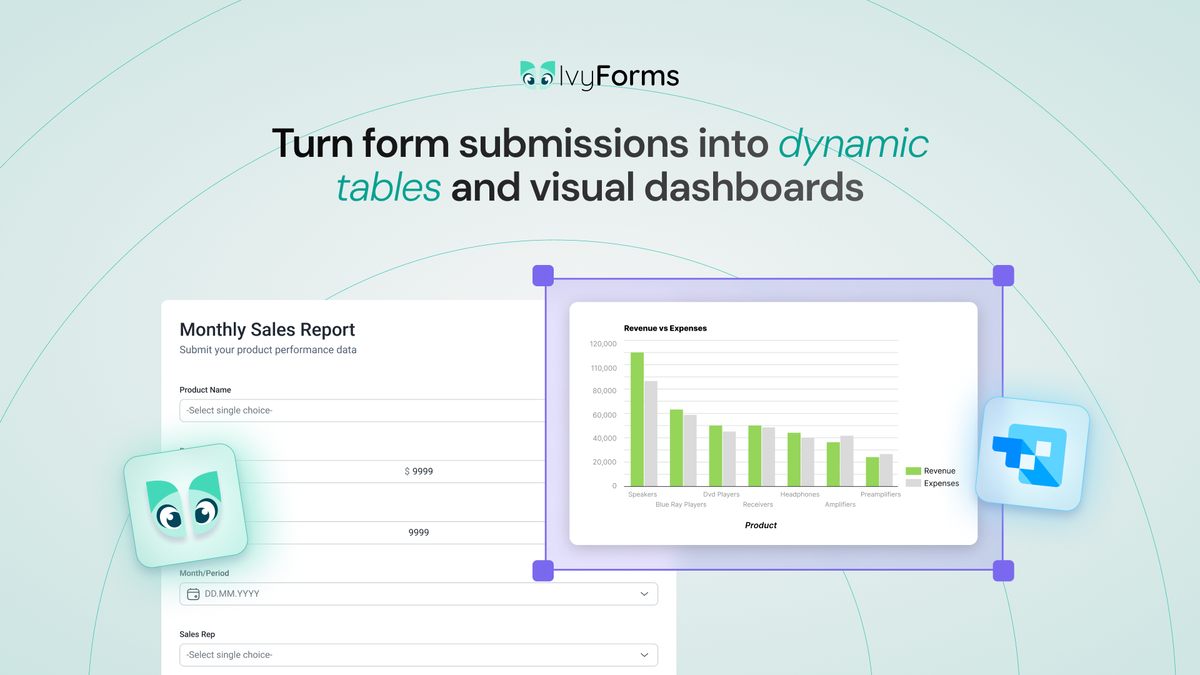This screenshot has height=675, width=1200.
Task: Click the Speakers green revenue bar
Action: pos(637,419)
